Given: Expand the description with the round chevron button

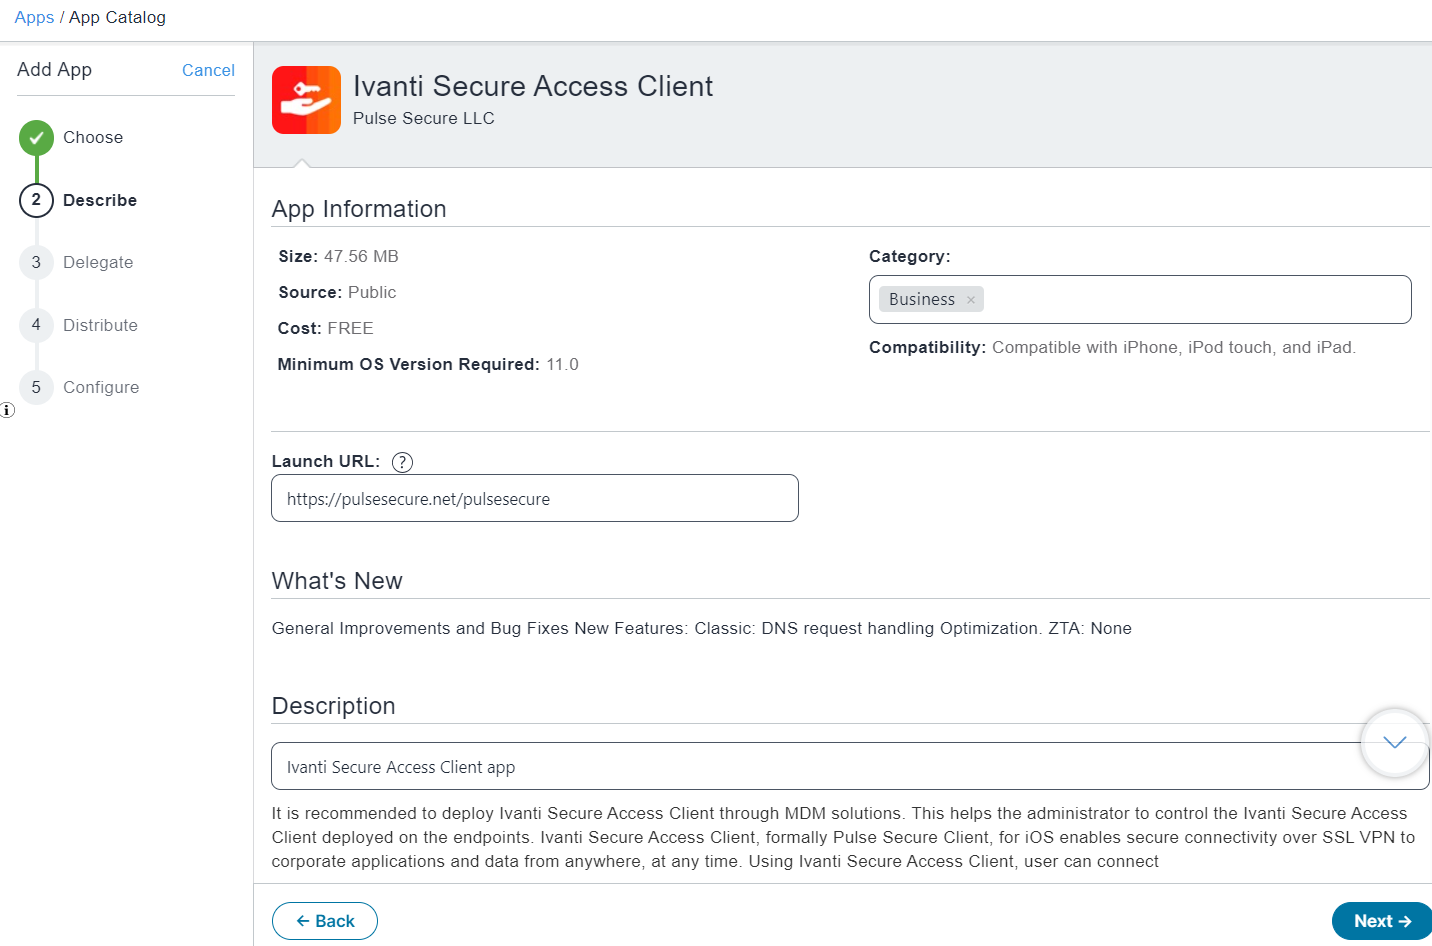Looking at the screenshot, I should click(1395, 743).
